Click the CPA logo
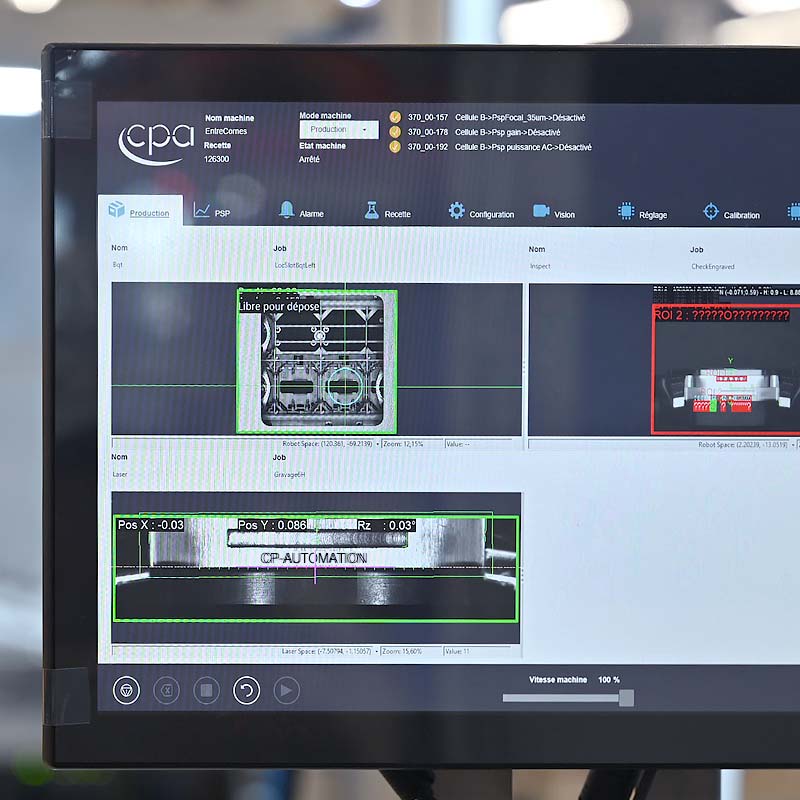800x800 pixels. (156, 142)
